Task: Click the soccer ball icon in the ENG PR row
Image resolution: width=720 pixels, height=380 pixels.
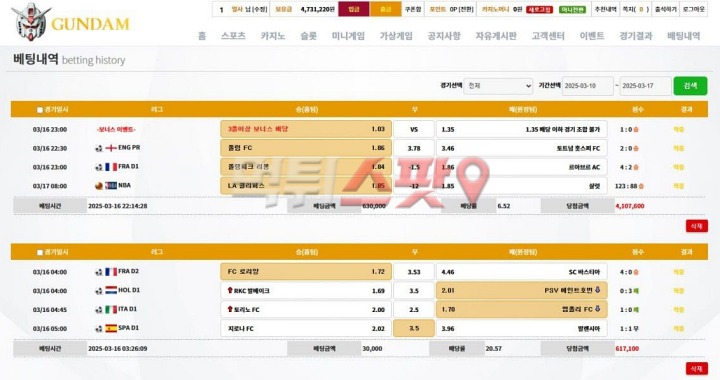Action: point(99,148)
